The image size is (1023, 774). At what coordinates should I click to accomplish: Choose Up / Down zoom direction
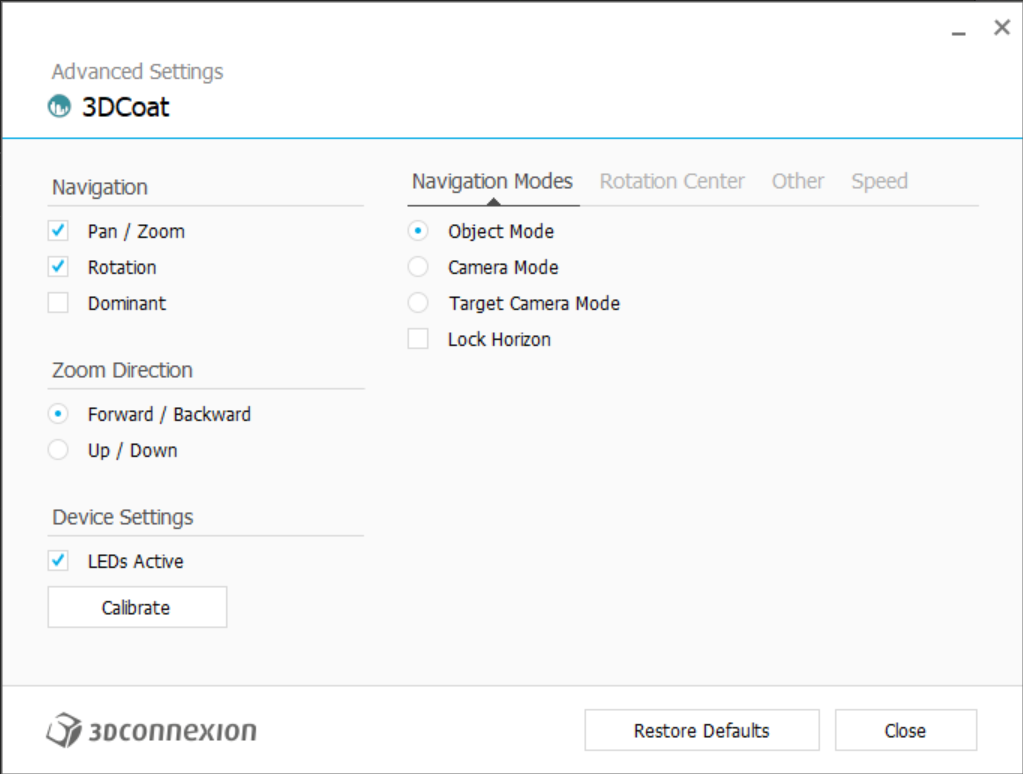click(58, 450)
